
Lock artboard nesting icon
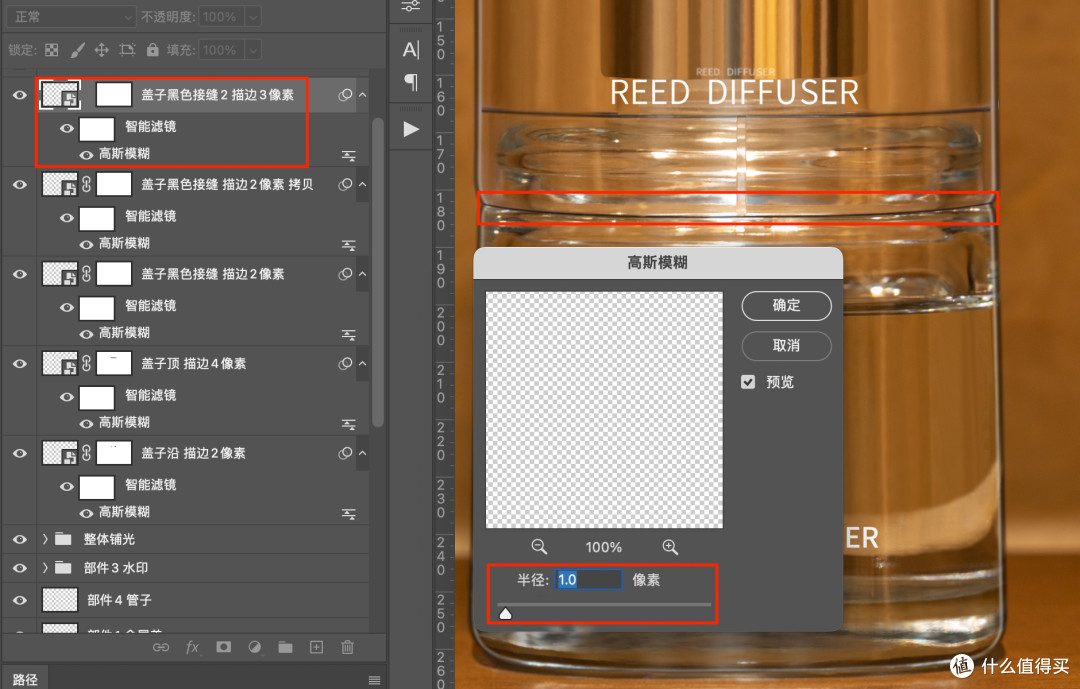click(127, 50)
